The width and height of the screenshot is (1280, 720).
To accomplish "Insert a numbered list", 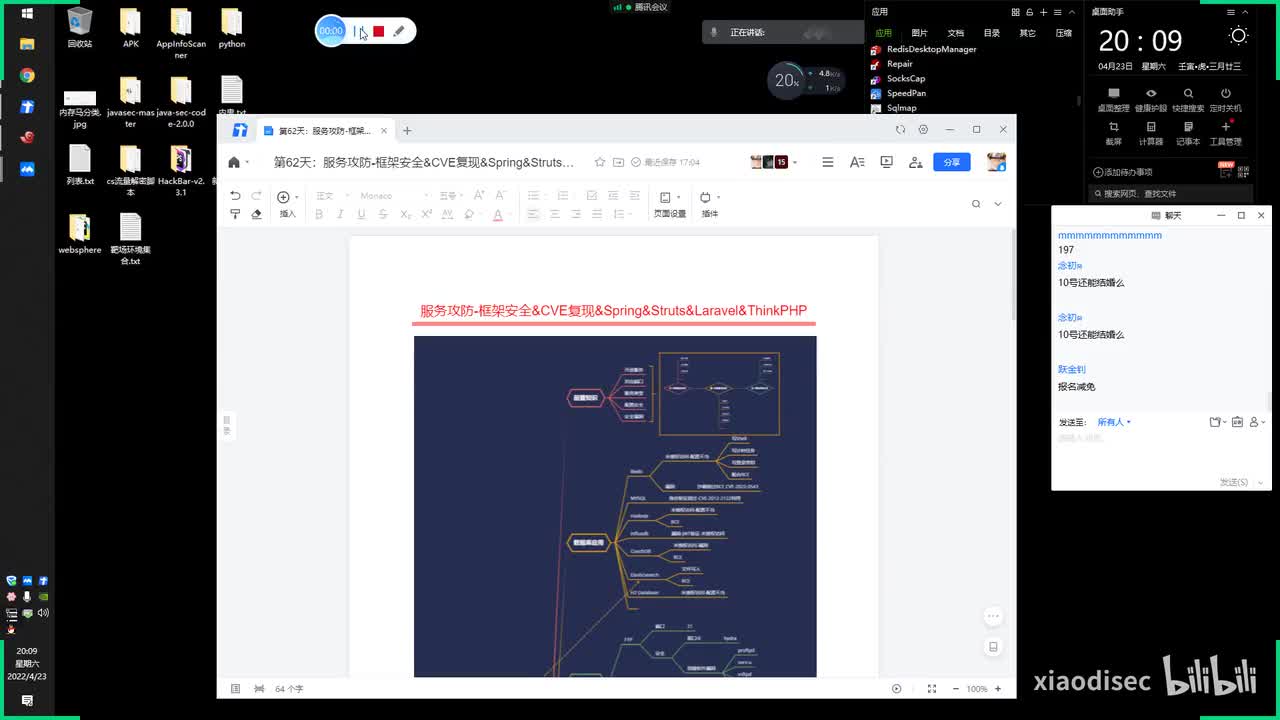I will 561,196.
